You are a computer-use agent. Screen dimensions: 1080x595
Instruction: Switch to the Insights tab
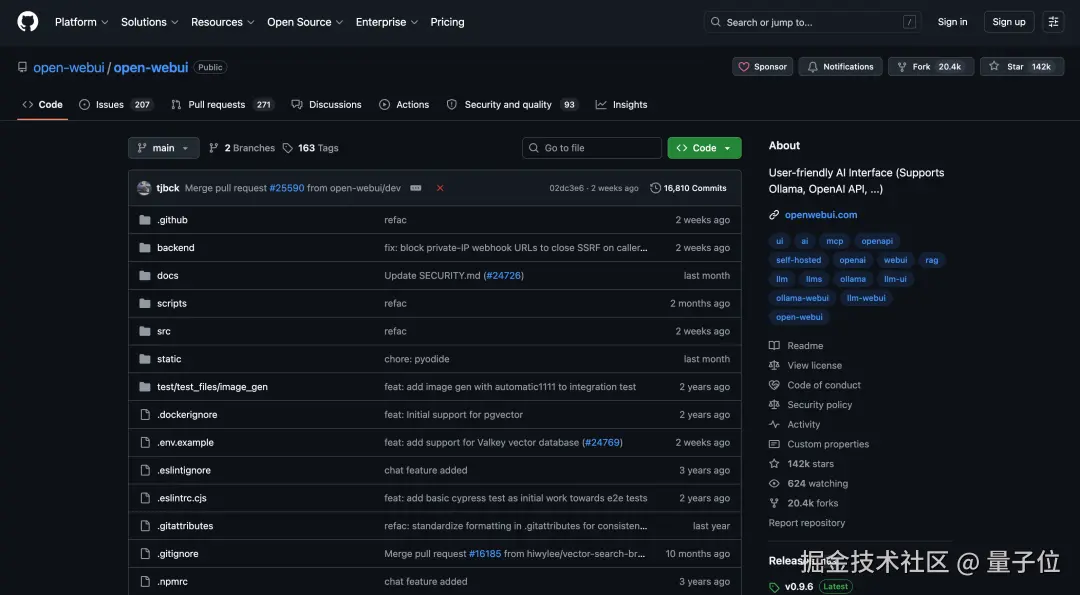tap(621, 105)
